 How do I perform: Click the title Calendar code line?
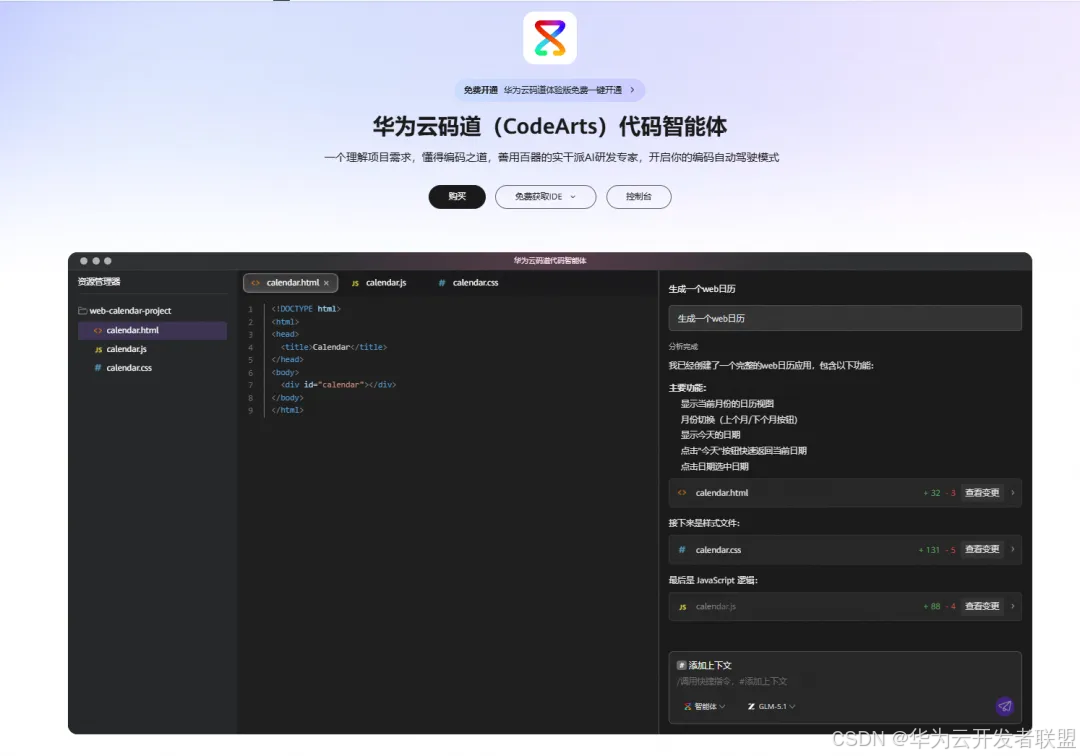tap(334, 347)
